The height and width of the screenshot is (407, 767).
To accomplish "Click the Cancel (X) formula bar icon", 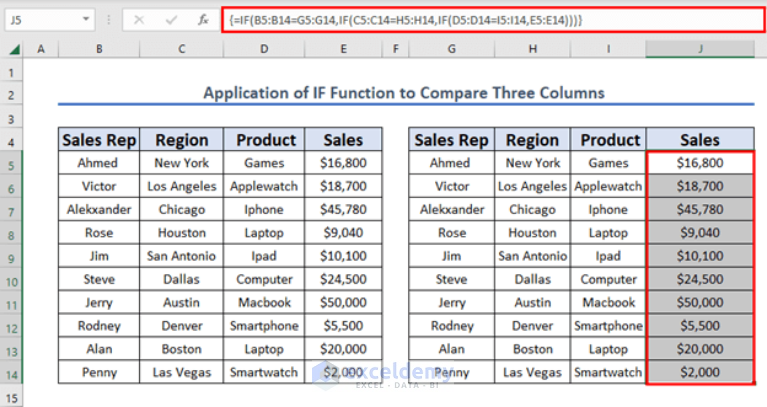I will coord(139,20).
